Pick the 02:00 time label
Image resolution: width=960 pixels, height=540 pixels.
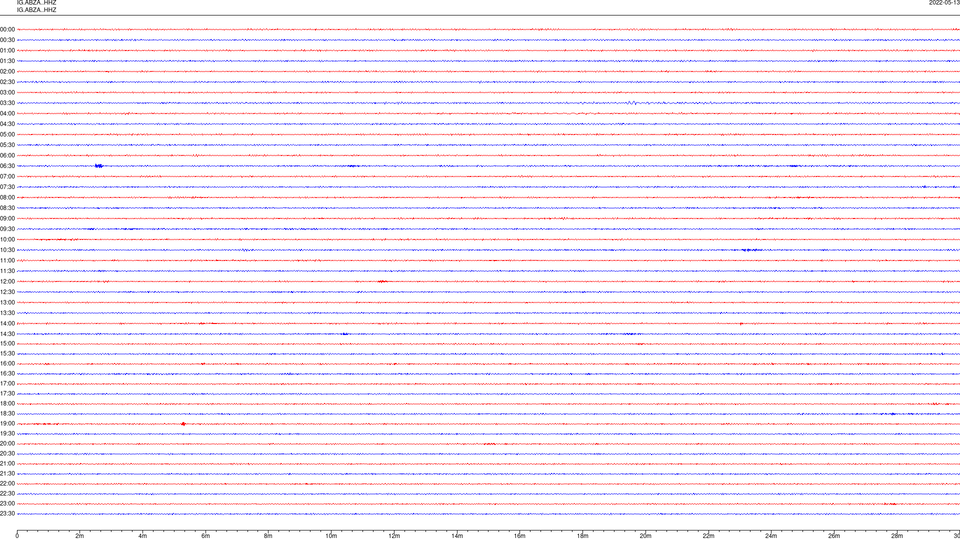(7, 71)
